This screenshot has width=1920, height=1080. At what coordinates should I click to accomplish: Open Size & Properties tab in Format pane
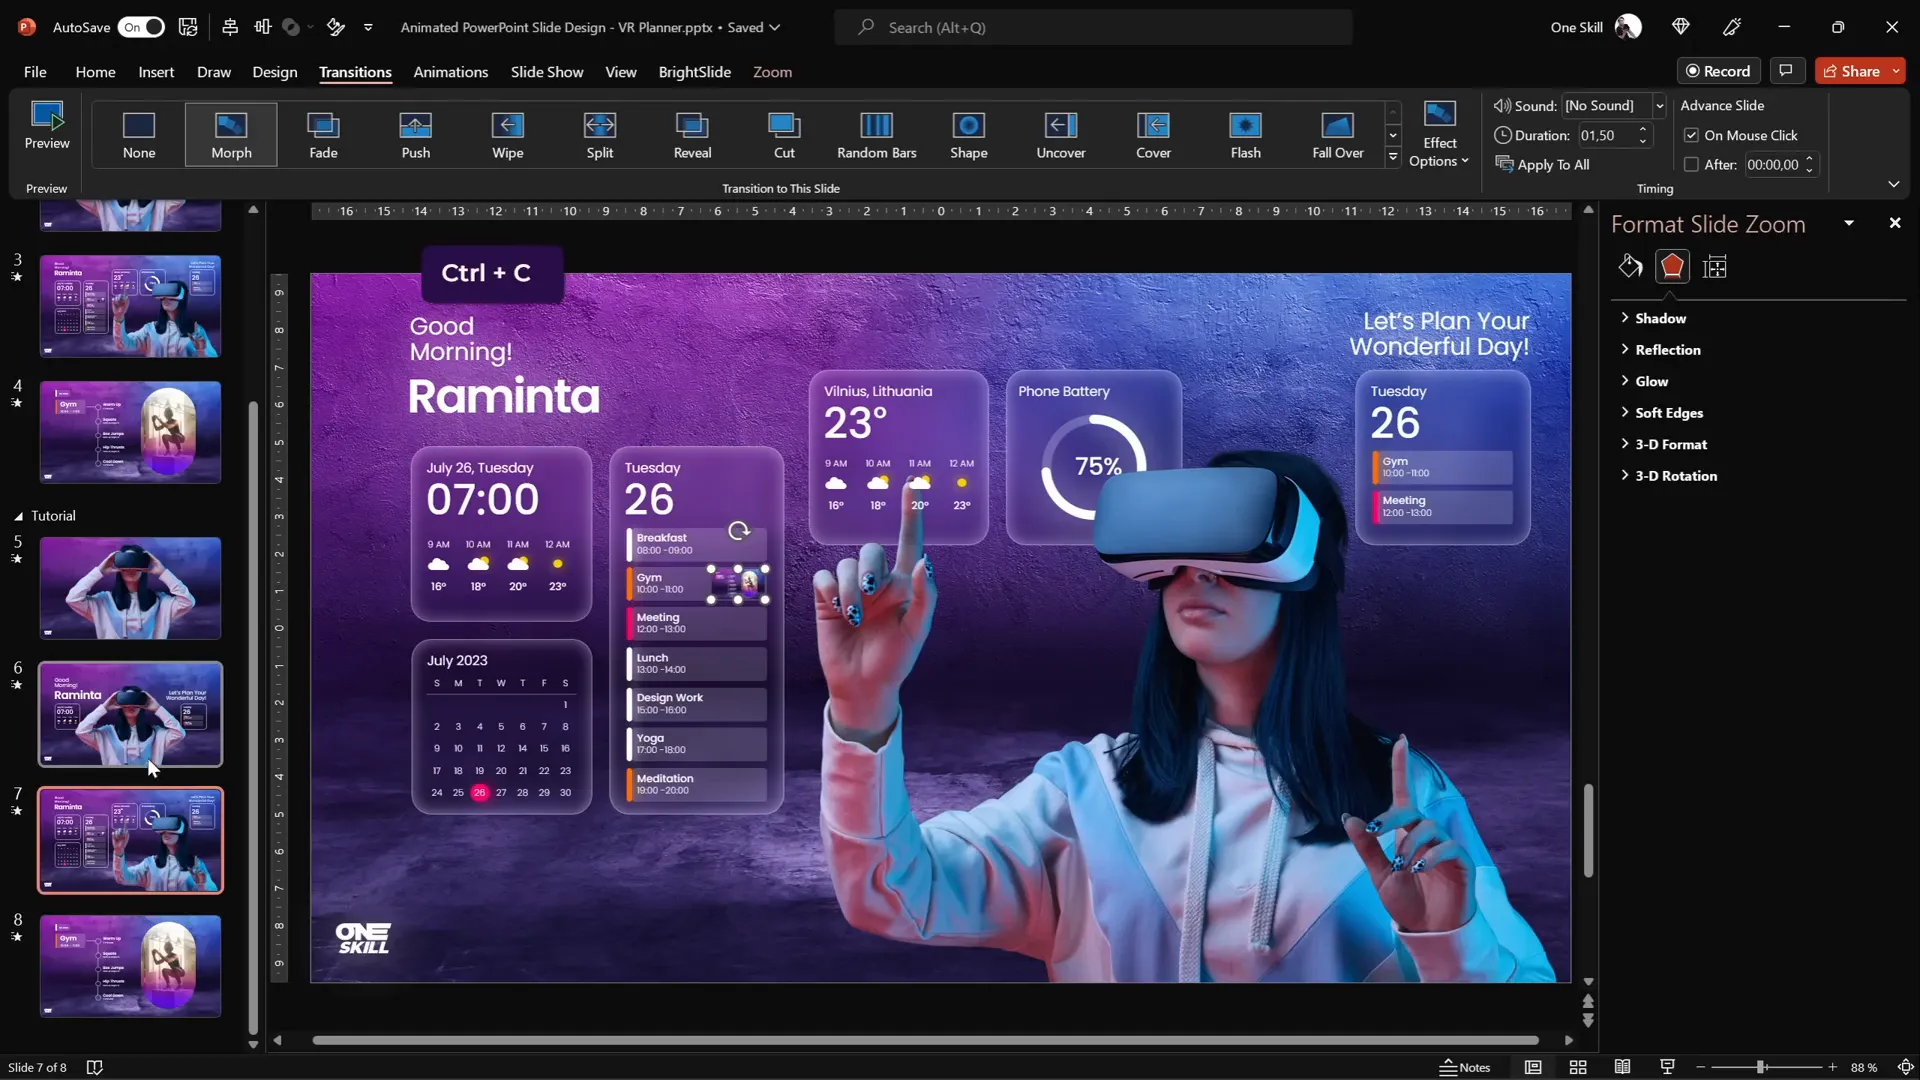click(1715, 266)
